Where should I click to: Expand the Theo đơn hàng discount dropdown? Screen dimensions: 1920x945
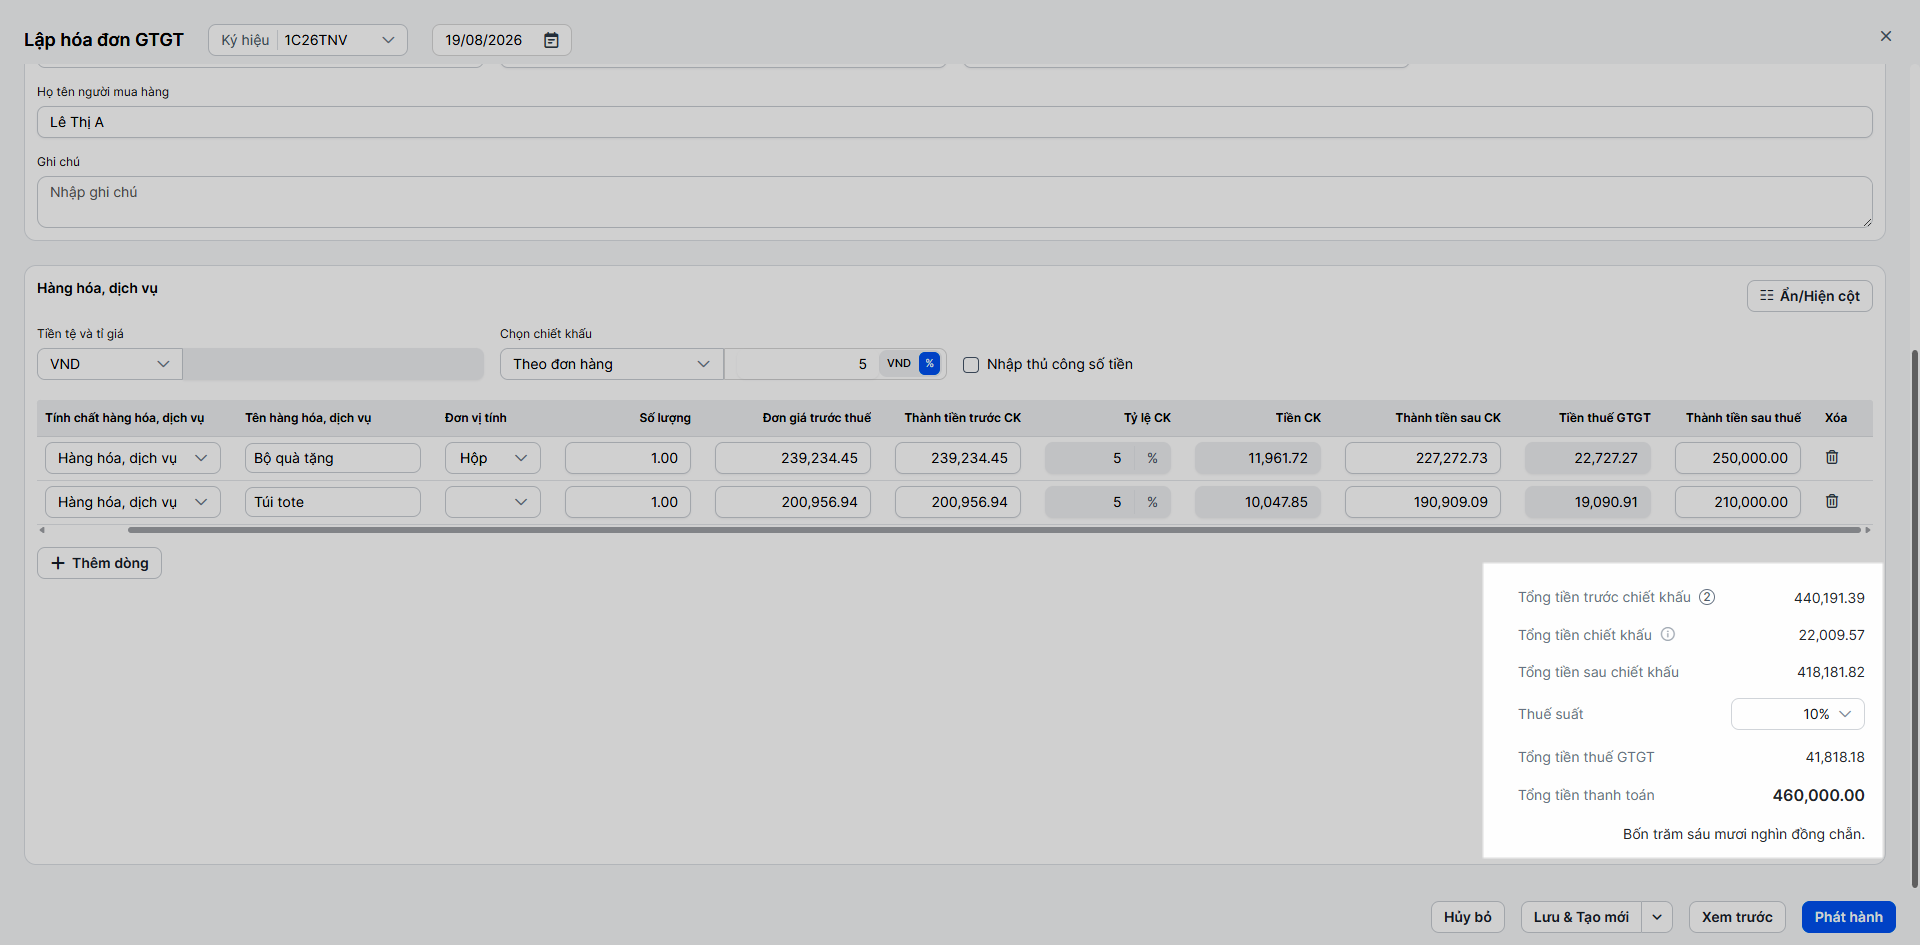(612, 364)
